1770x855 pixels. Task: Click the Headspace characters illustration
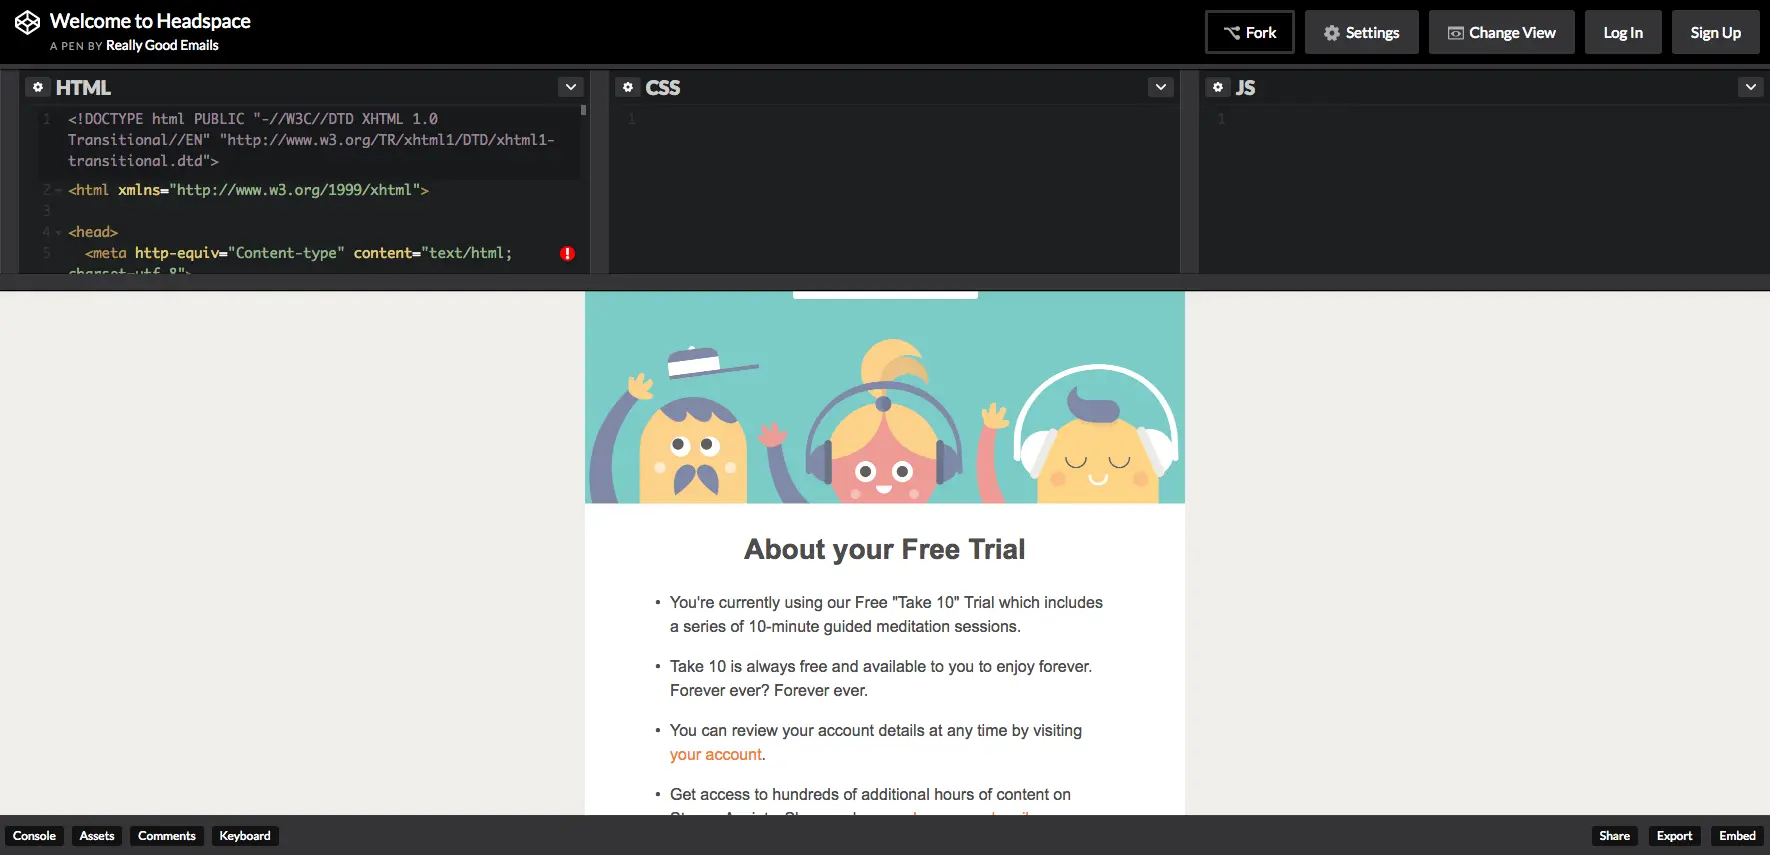tap(885, 398)
